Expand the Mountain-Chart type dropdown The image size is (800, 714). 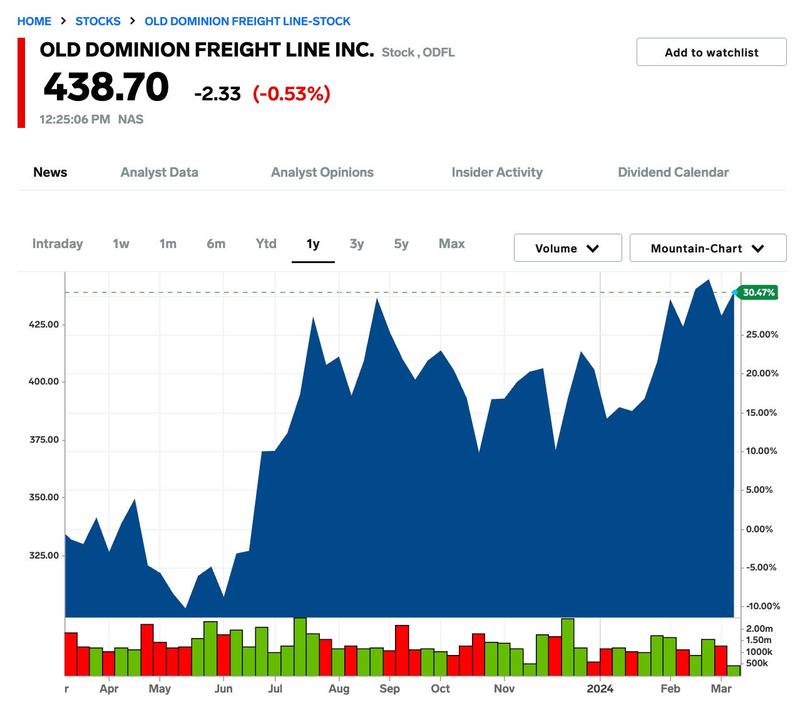(708, 248)
